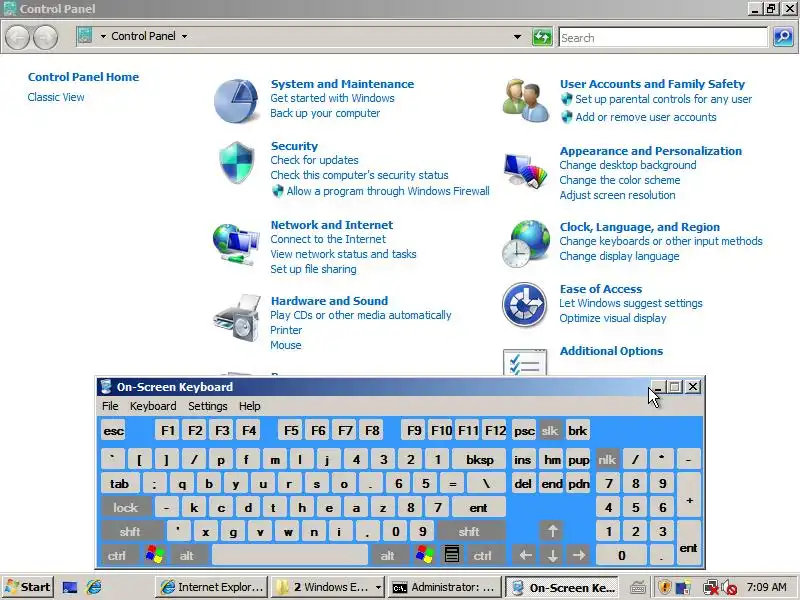Image resolution: width=800 pixels, height=600 pixels.
Task: Open the Help menu of On-Screen Keyboard
Action: 249,406
